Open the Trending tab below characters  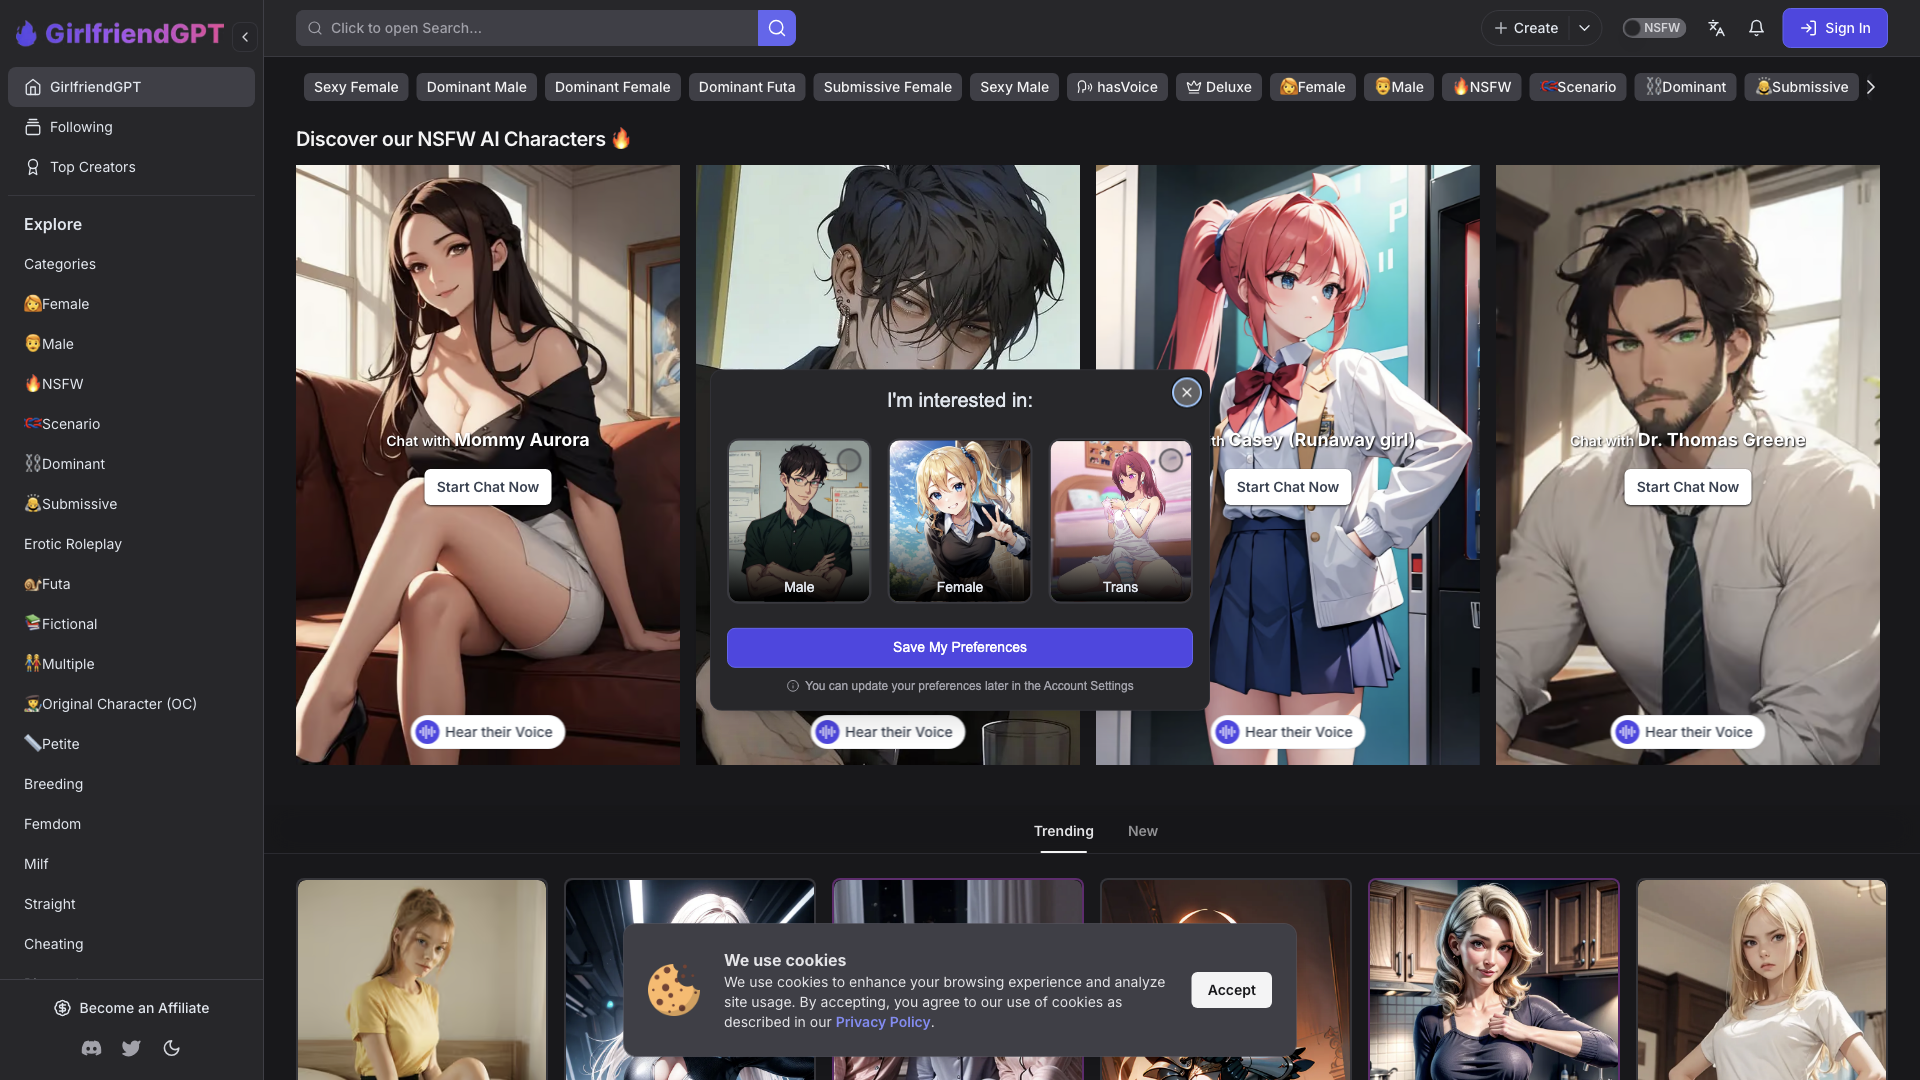[x=1064, y=831]
